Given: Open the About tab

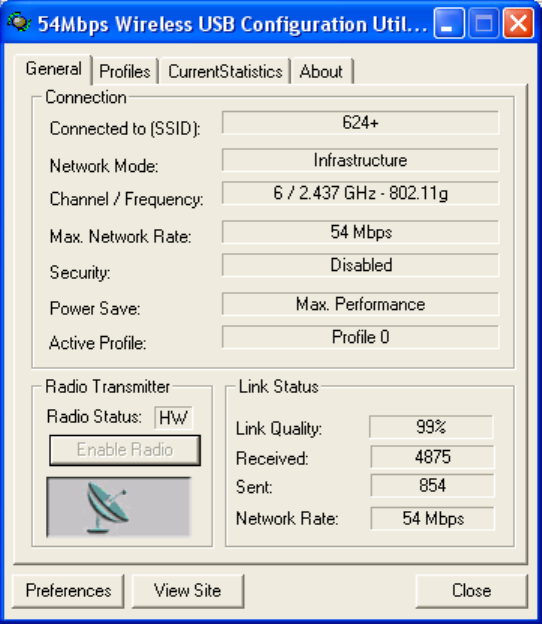Looking at the screenshot, I should [322, 72].
